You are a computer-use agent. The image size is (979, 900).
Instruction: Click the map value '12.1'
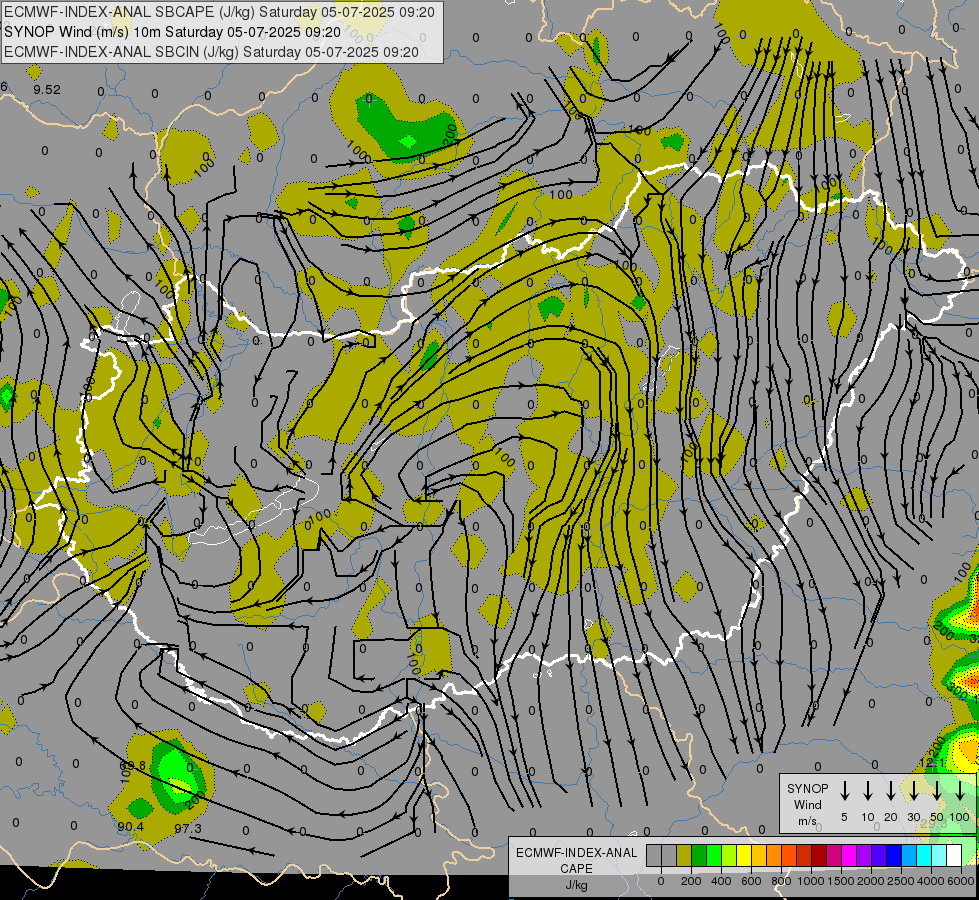point(932,763)
